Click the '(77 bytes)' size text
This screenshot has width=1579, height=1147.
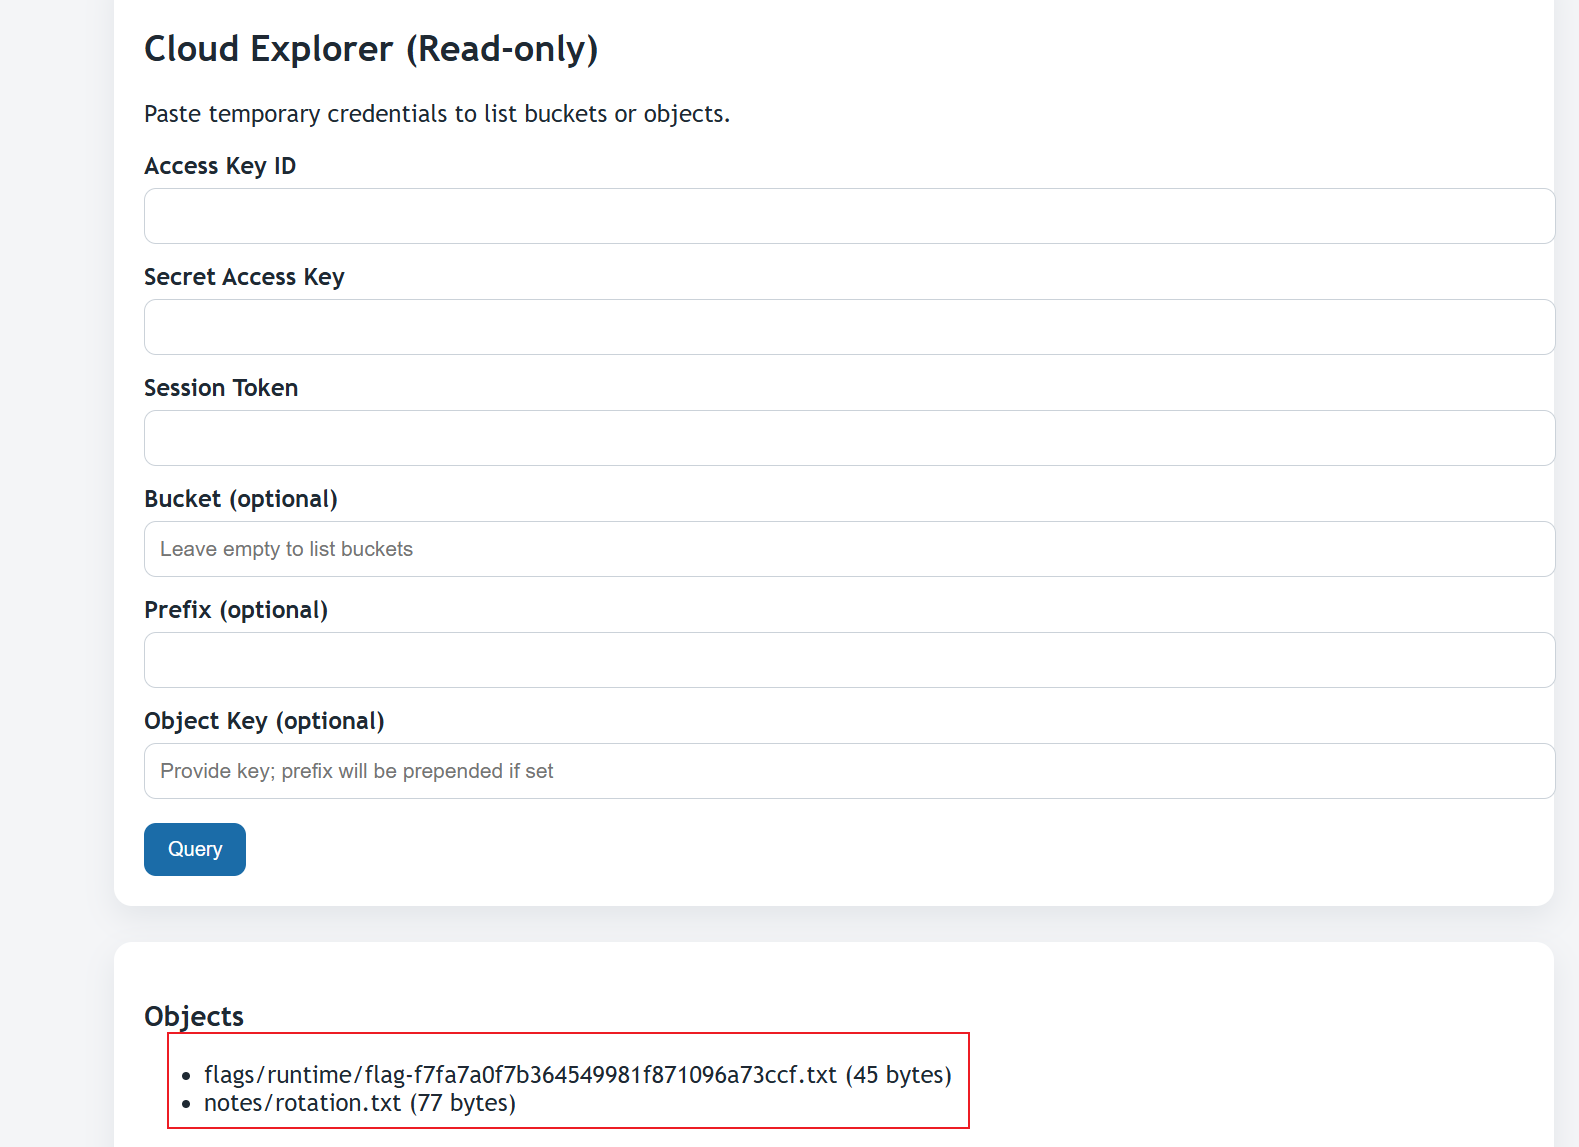click(x=463, y=1103)
